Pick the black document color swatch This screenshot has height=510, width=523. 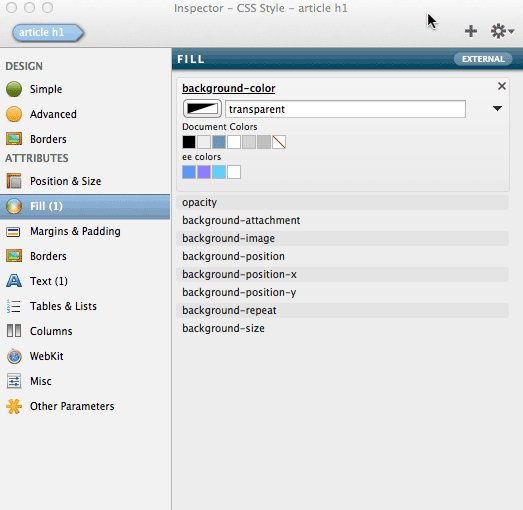(x=189, y=142)
